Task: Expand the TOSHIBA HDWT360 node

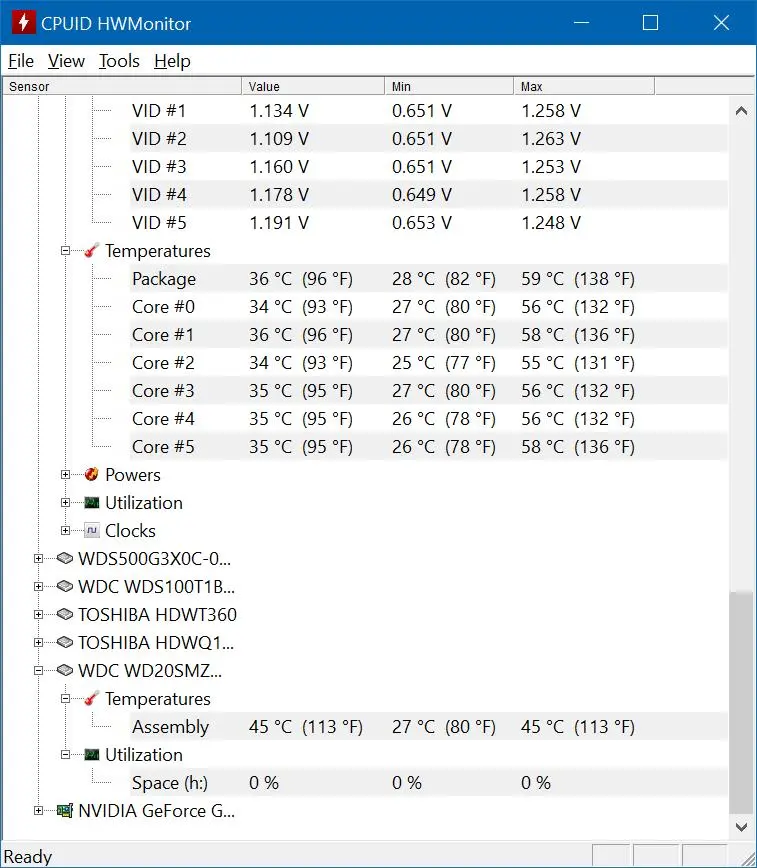Action: tap(38, 614)
